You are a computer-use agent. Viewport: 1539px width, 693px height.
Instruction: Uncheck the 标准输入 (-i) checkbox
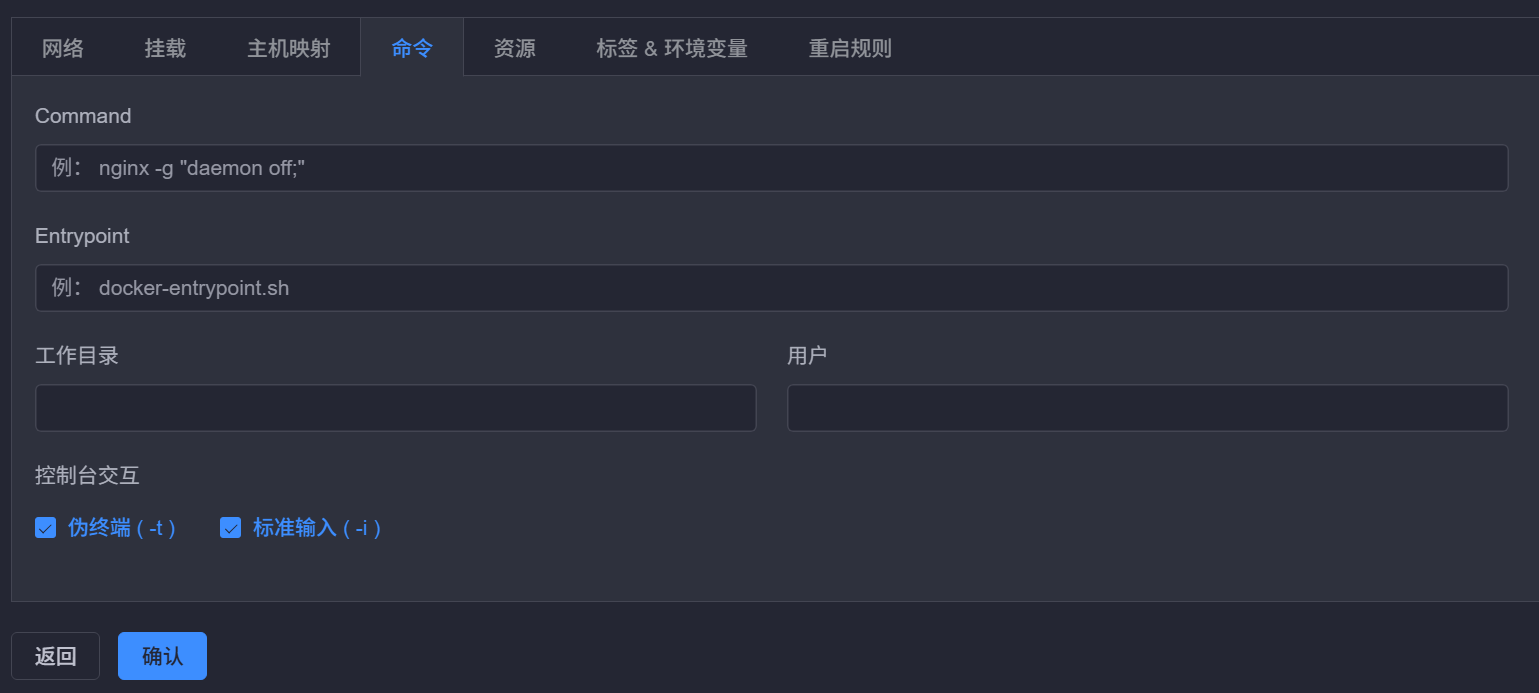pos(230,528)
